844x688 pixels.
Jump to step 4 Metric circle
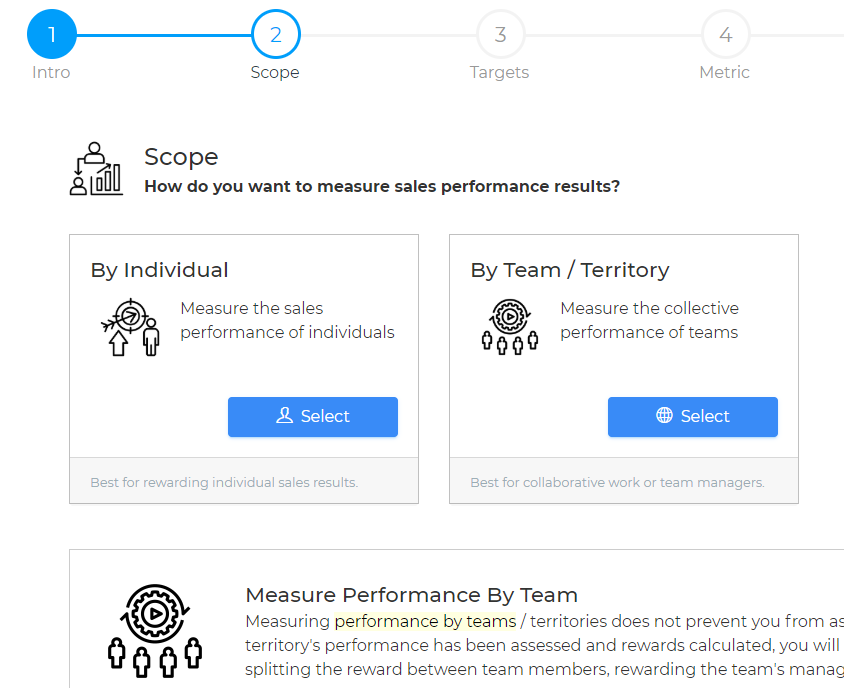click(725, 35)
